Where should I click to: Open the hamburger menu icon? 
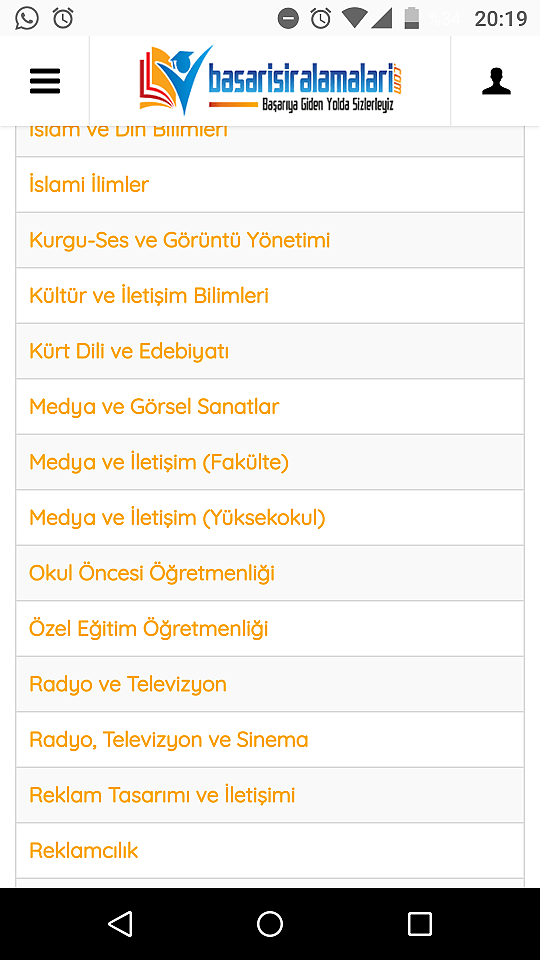click(x=45, y=81)
